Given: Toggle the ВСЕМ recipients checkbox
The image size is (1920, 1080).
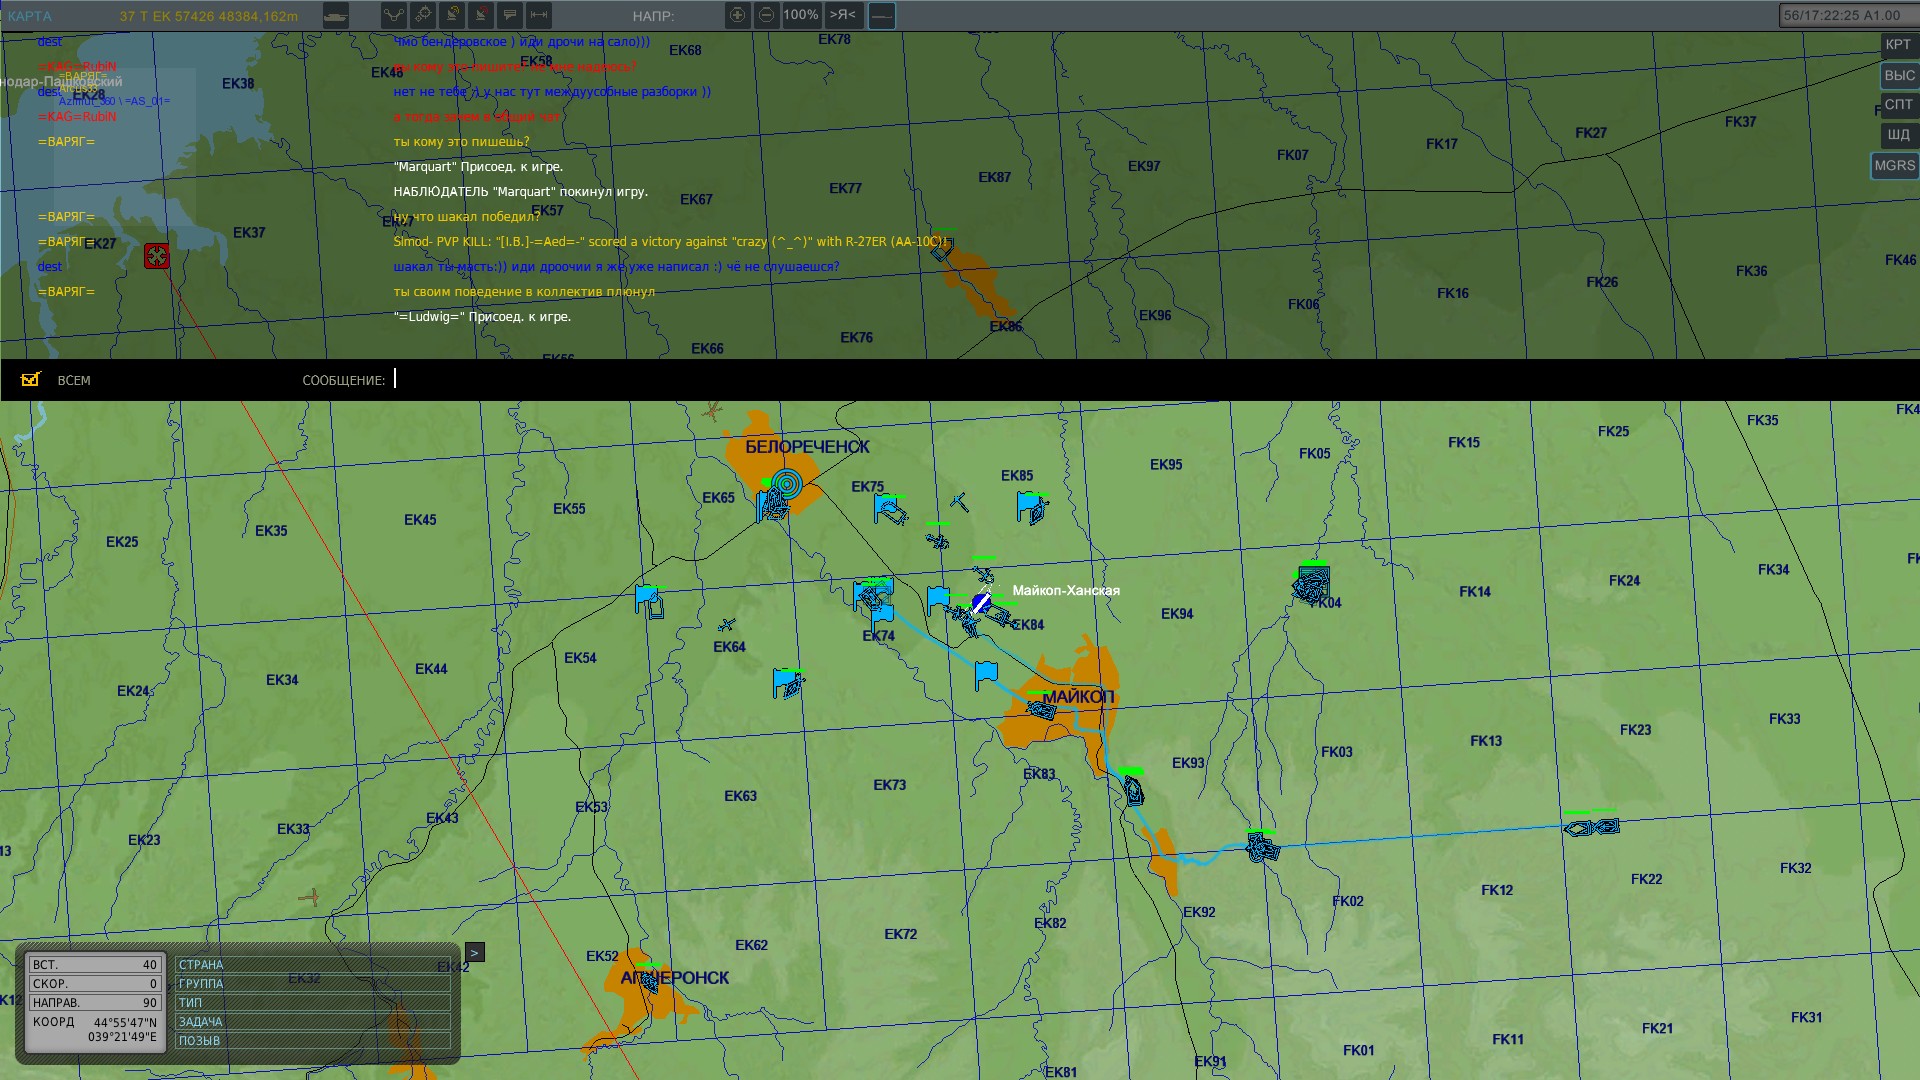Looking at the screenshot, I should pyautogui.click(x=31, y=379).
